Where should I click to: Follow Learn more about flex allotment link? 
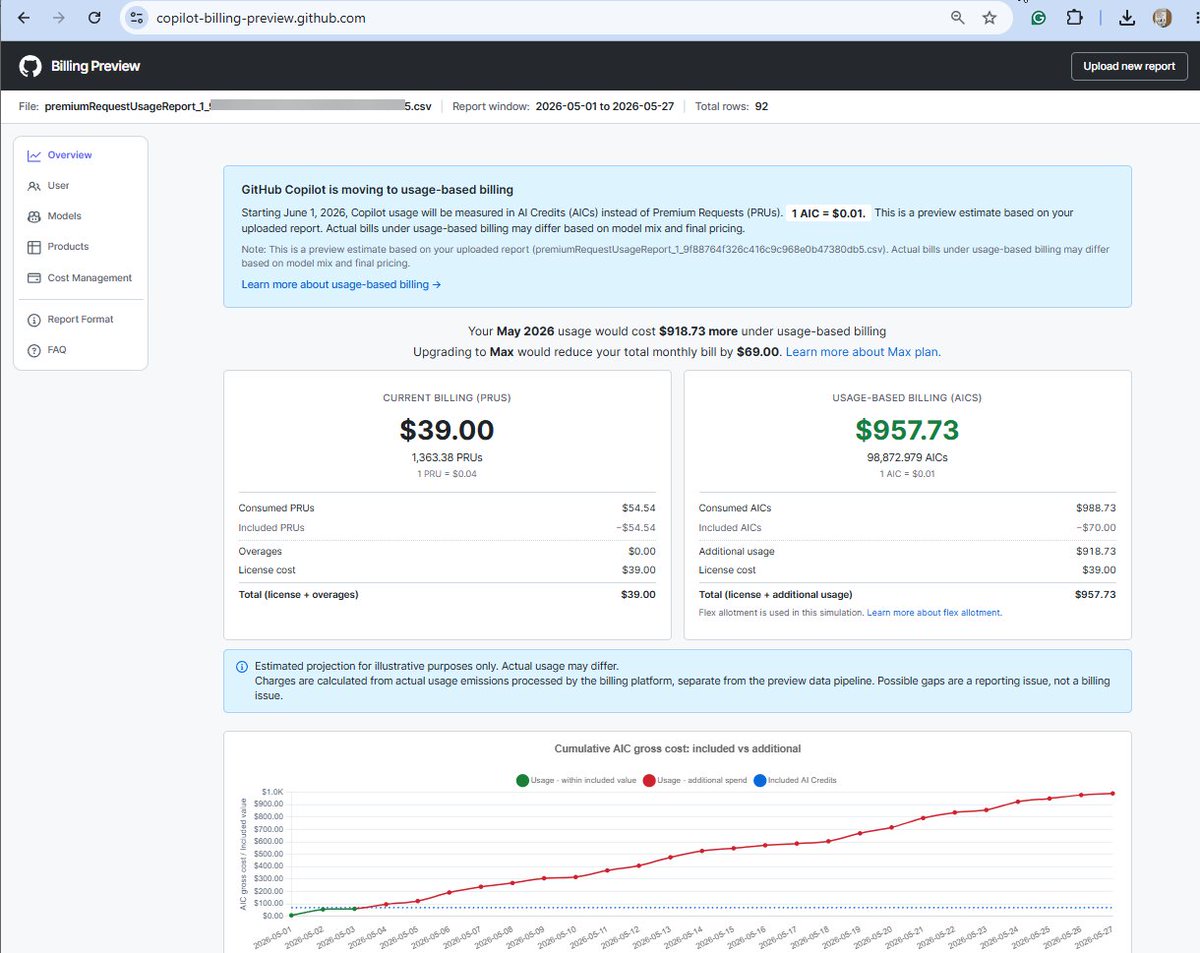coord(934,612)
